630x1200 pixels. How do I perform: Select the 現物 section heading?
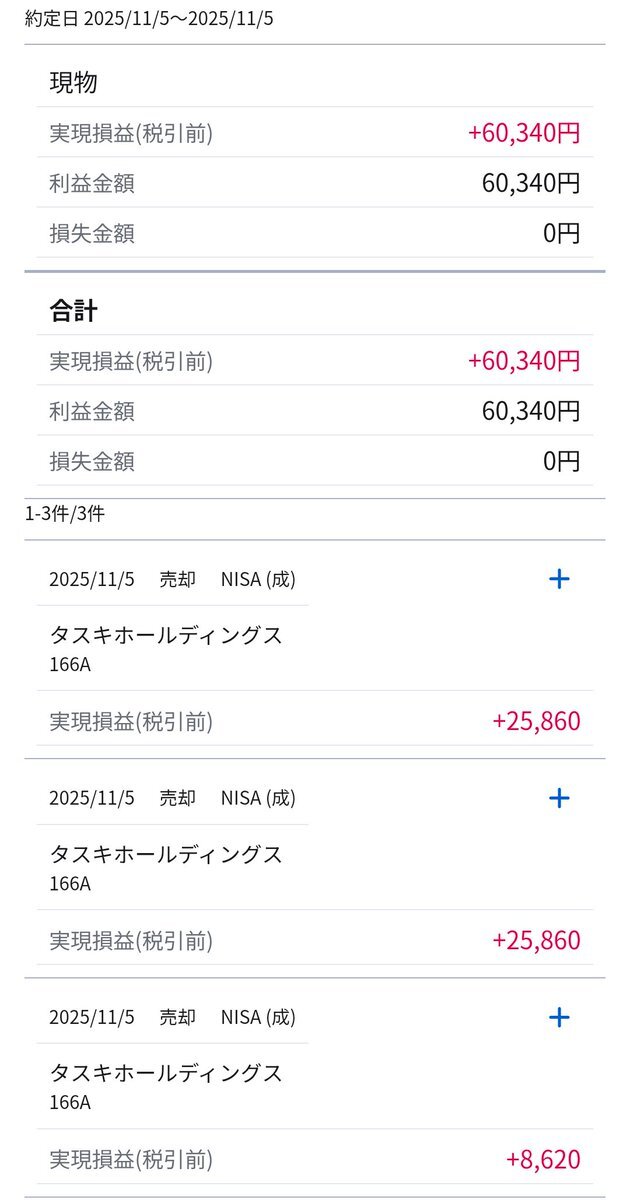coord(73,83)
